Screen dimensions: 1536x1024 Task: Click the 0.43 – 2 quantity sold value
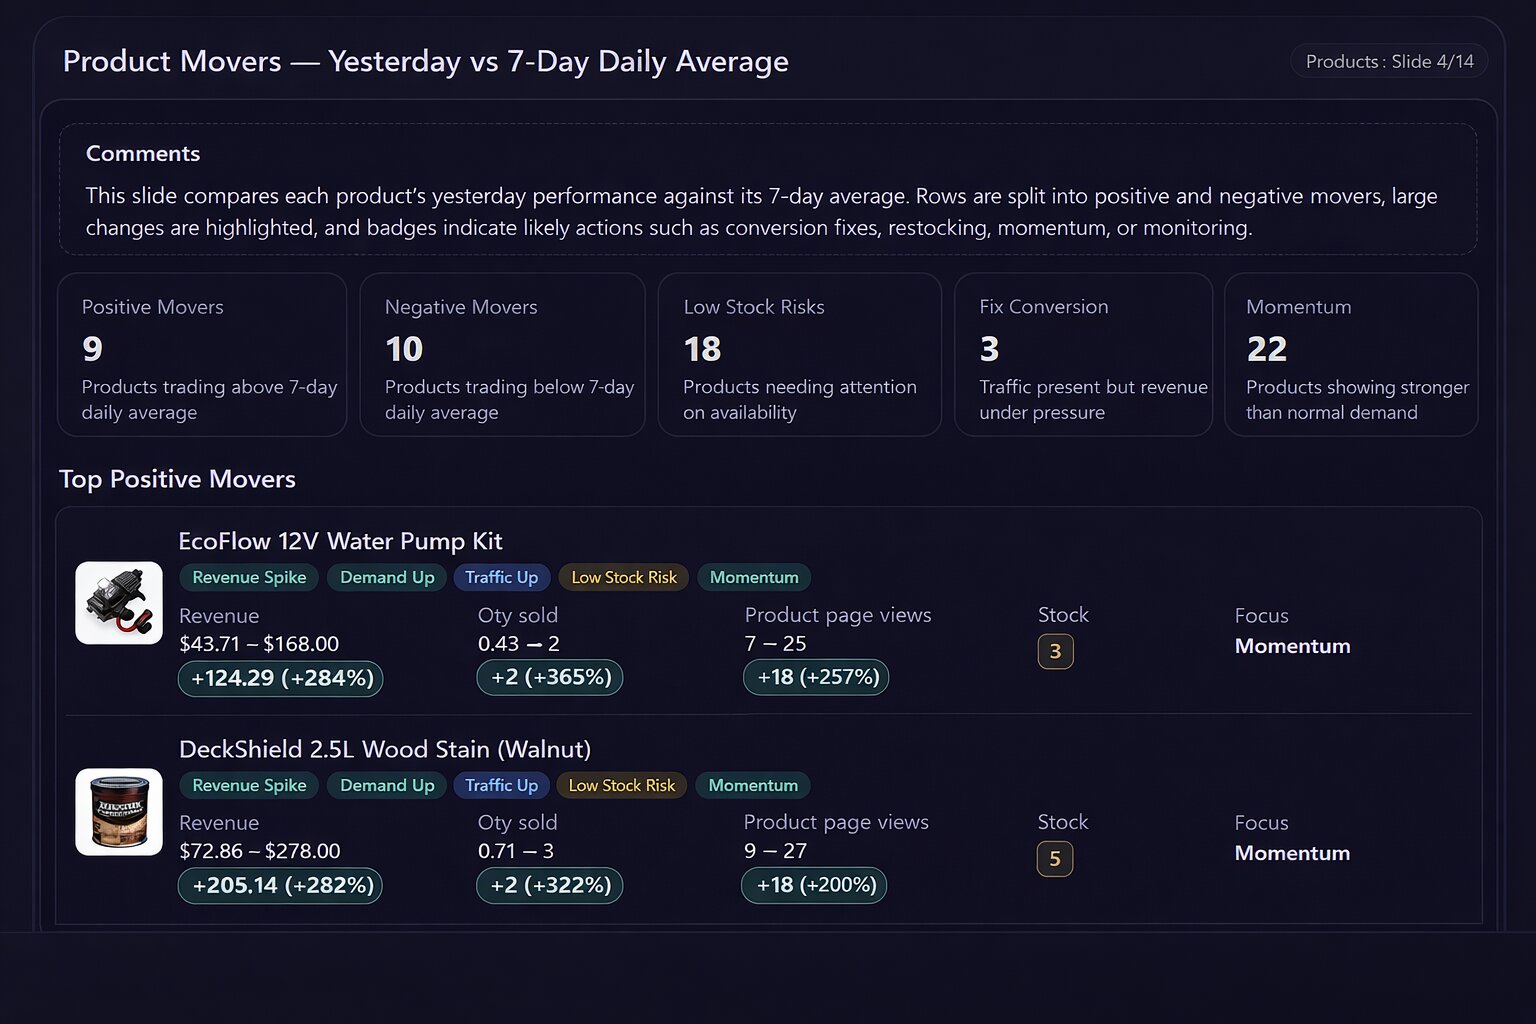coord(519,644)
